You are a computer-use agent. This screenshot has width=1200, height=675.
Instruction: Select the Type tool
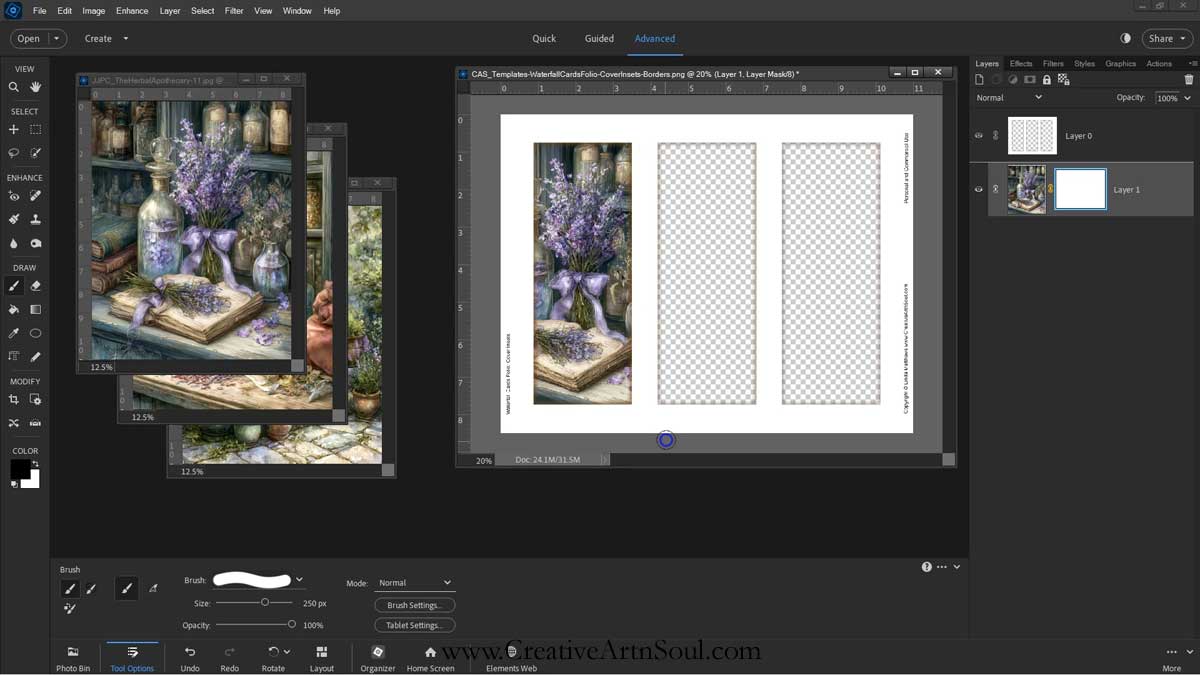click(14, 356)
